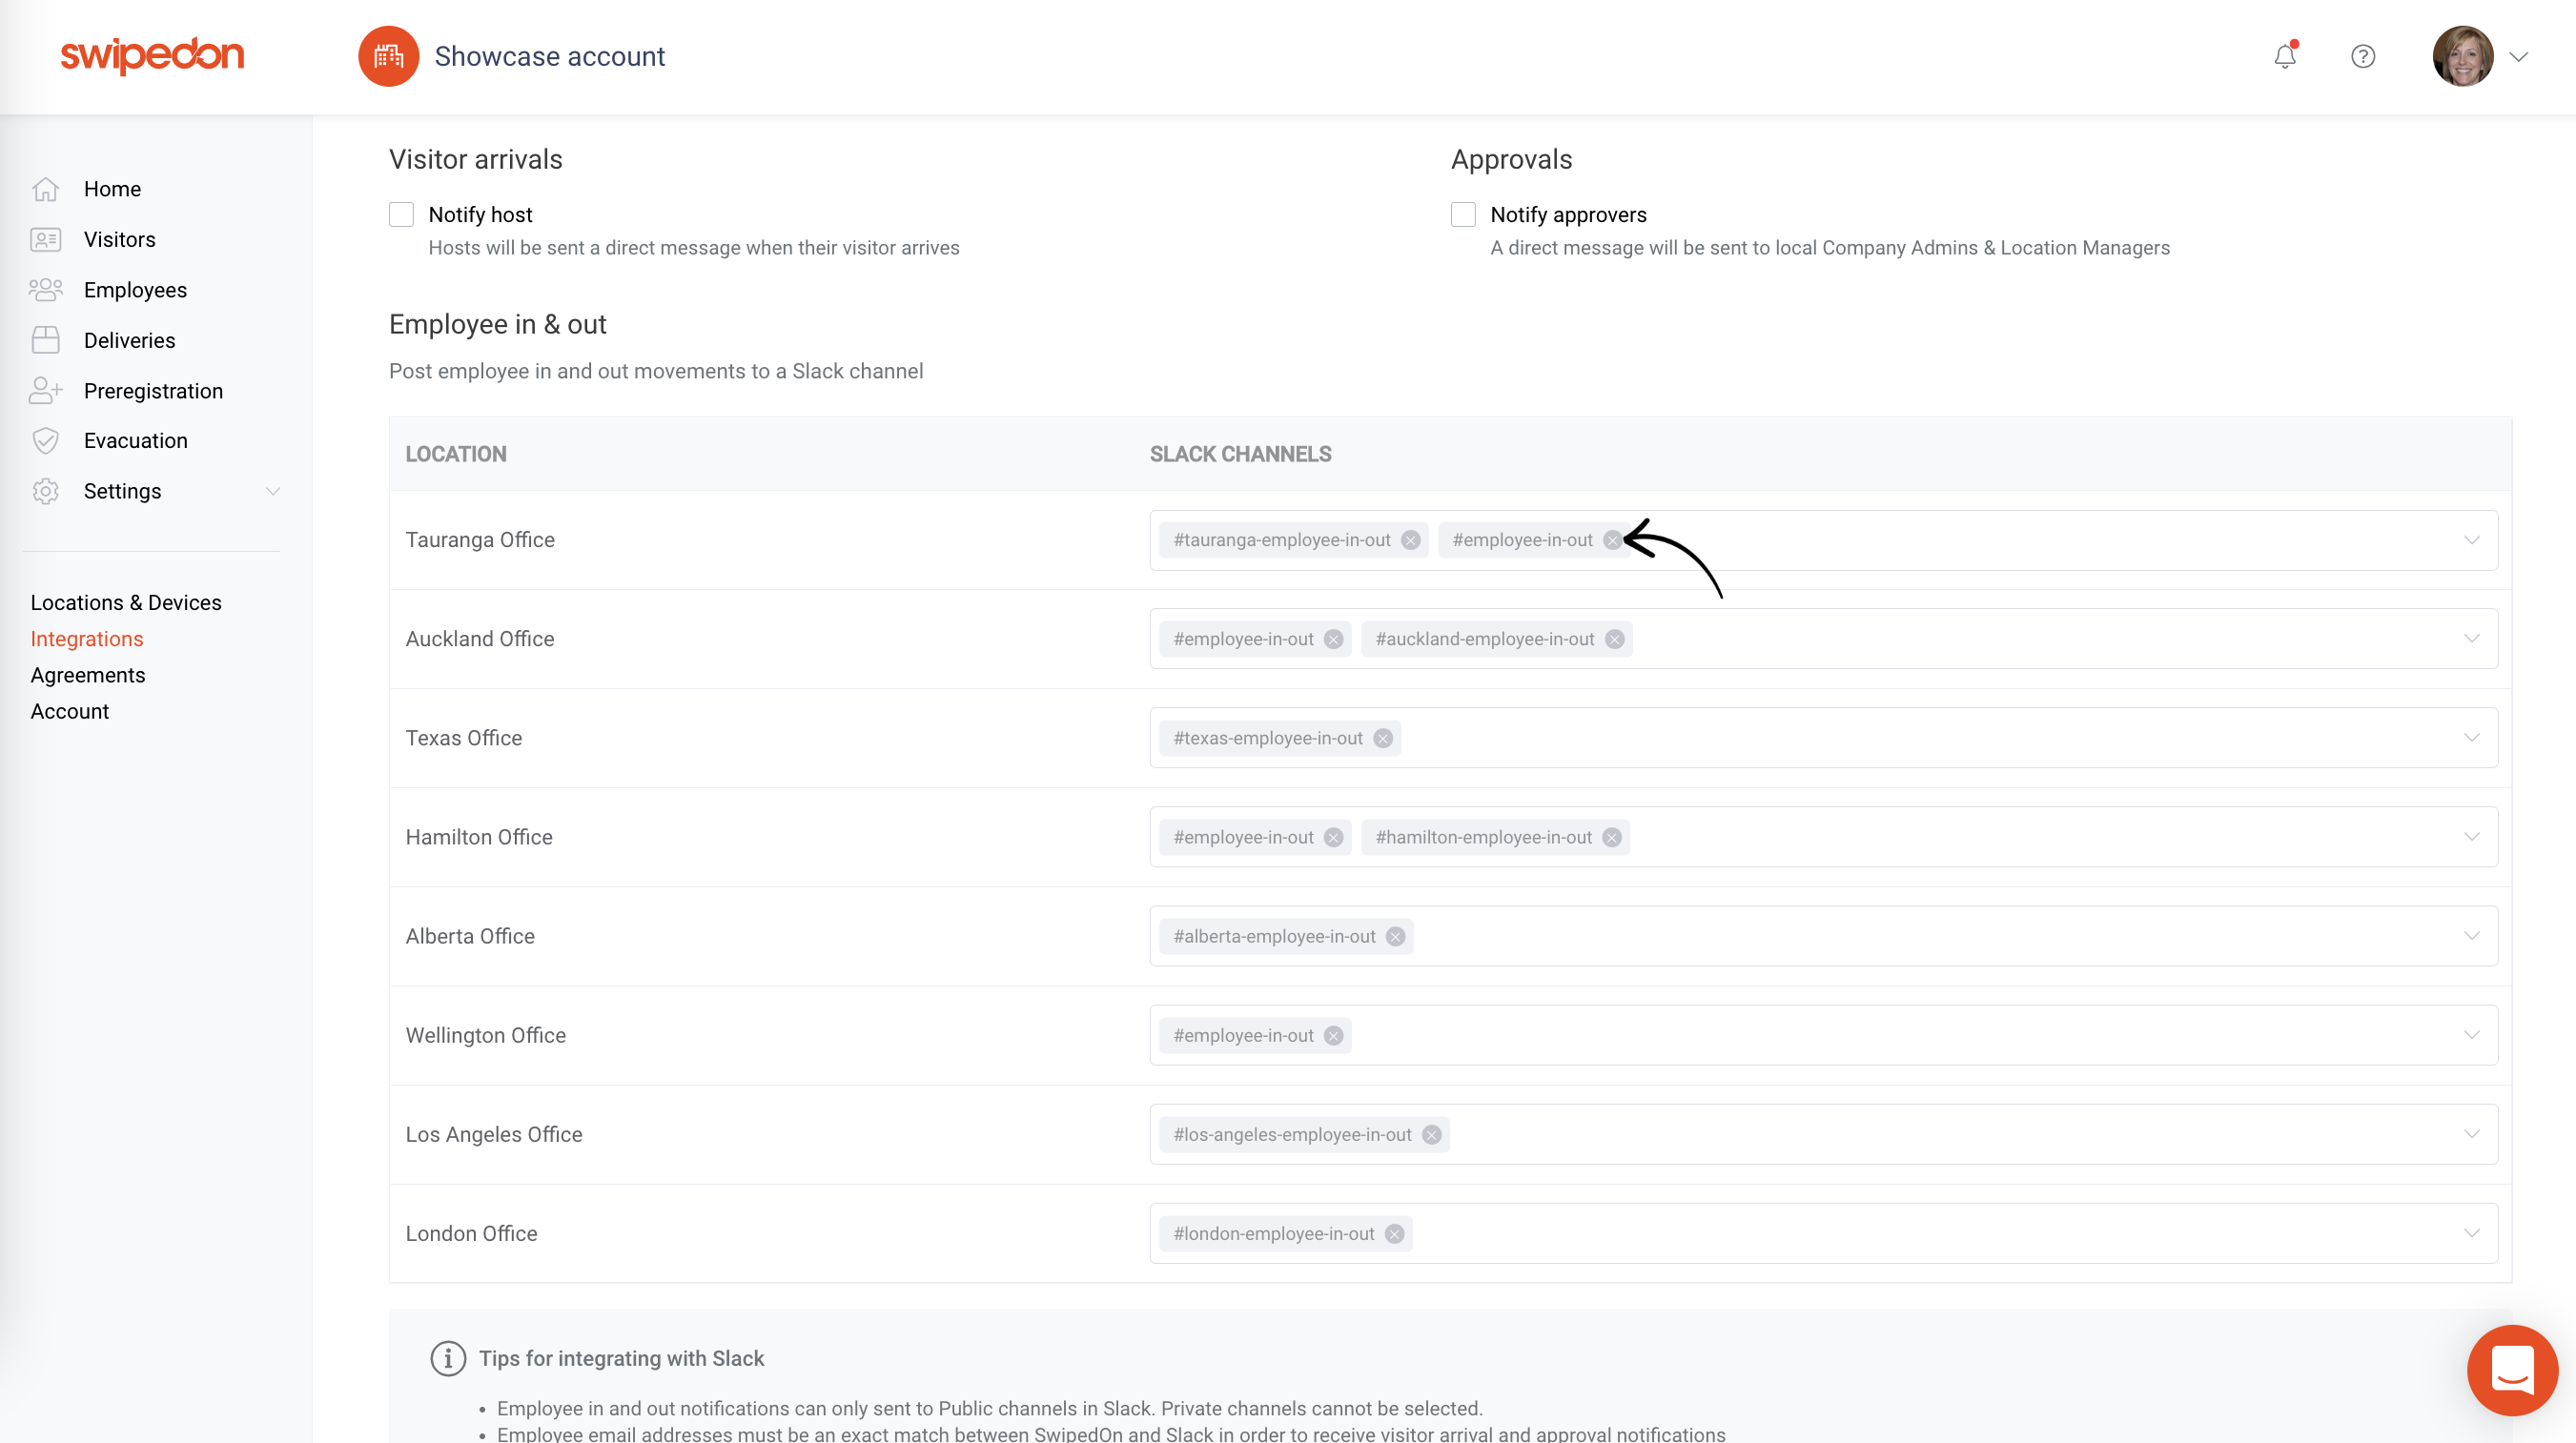This screenshot has height=1443, width=2576.
Task: Click the SwipedOn logo
Action: [x=152, y=55]
